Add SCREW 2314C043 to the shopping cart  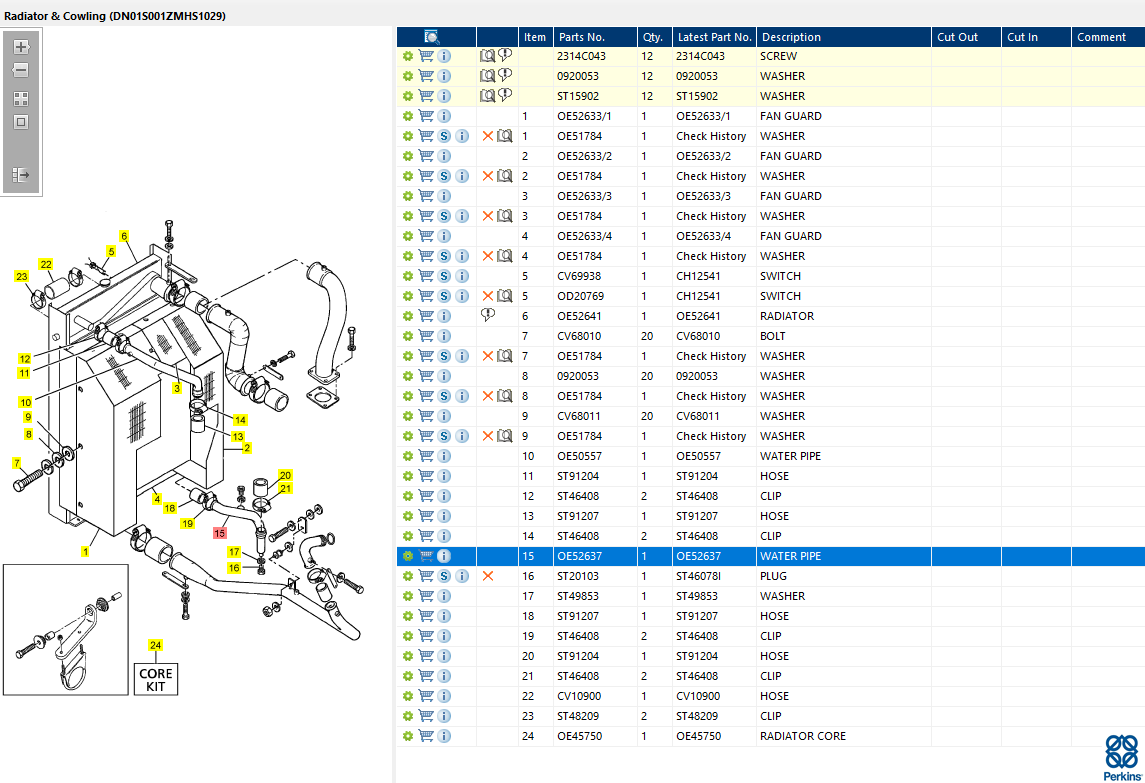426,56
